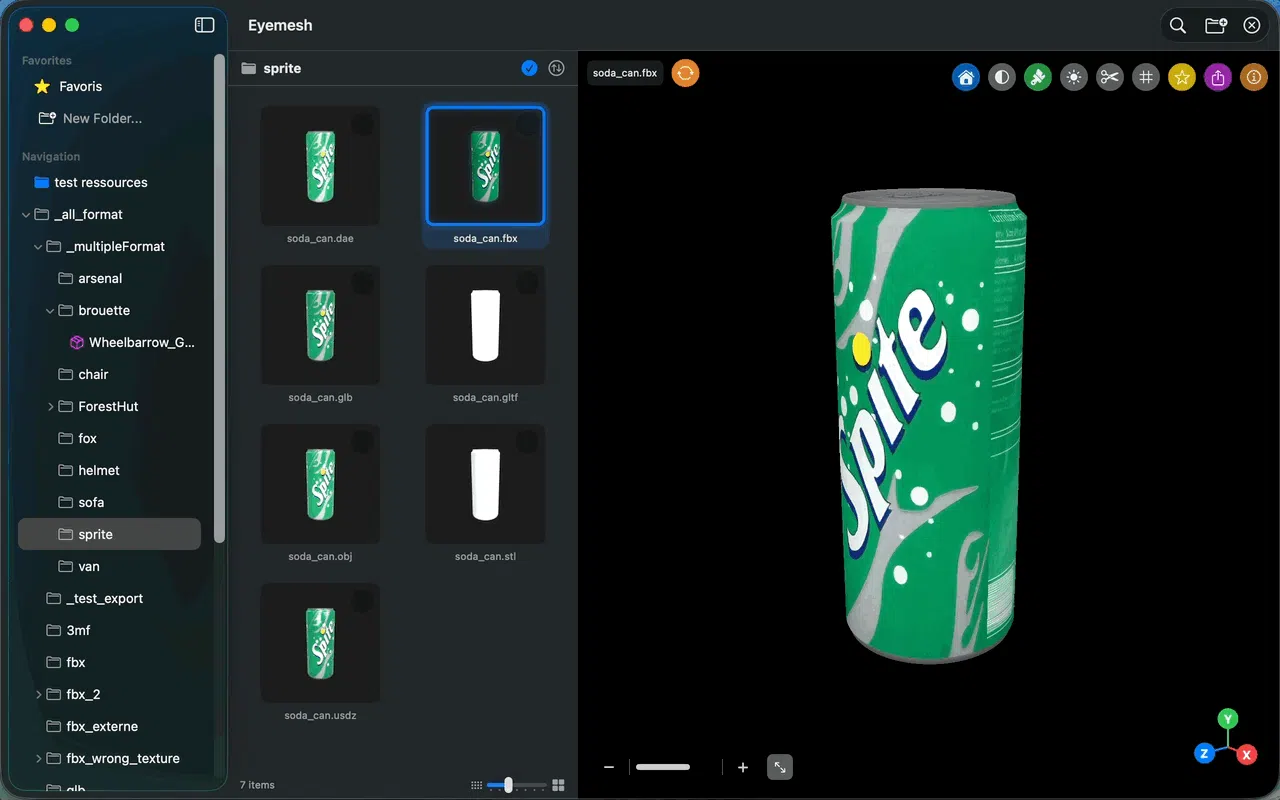This screenshot has height=800, width=1280.
Task: Click the purple cube icon beside Wheelbarrow_G...
Action: (77, 342)
